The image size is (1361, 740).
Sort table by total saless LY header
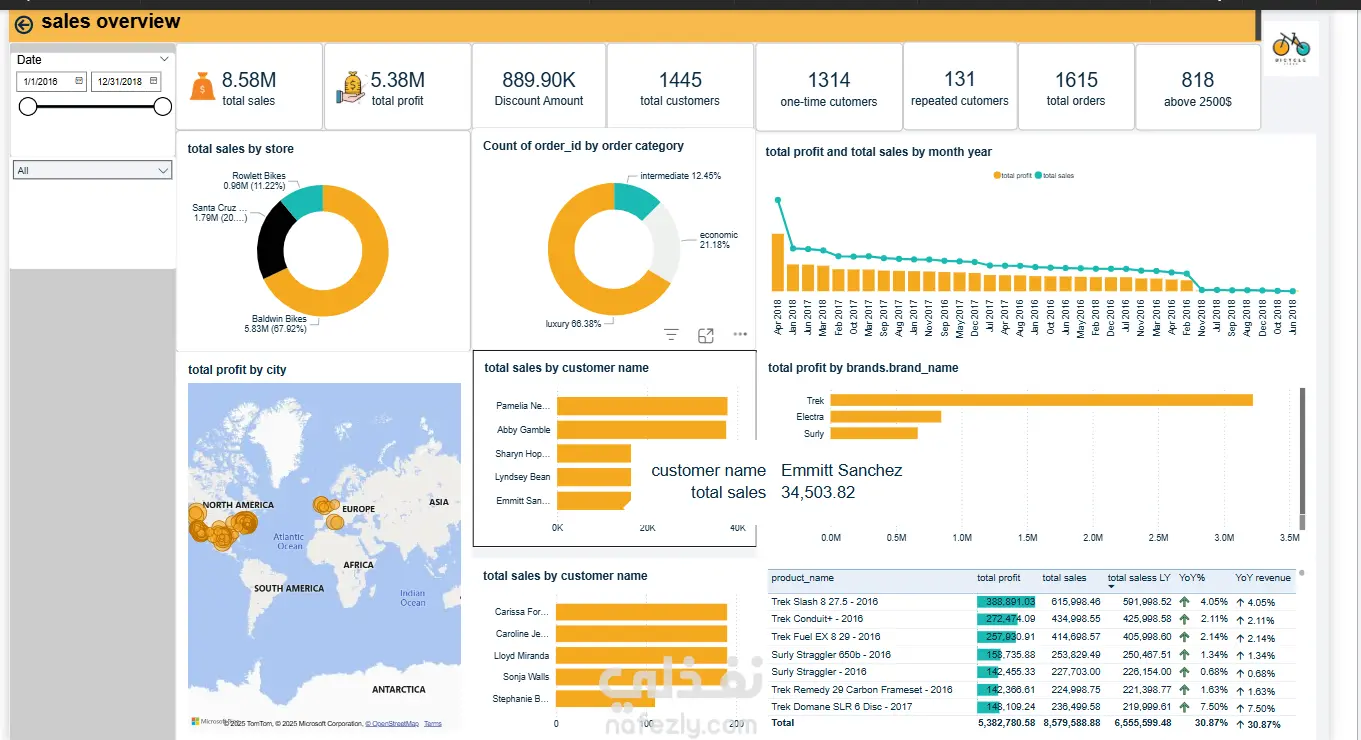click(x=1139, y=578)
